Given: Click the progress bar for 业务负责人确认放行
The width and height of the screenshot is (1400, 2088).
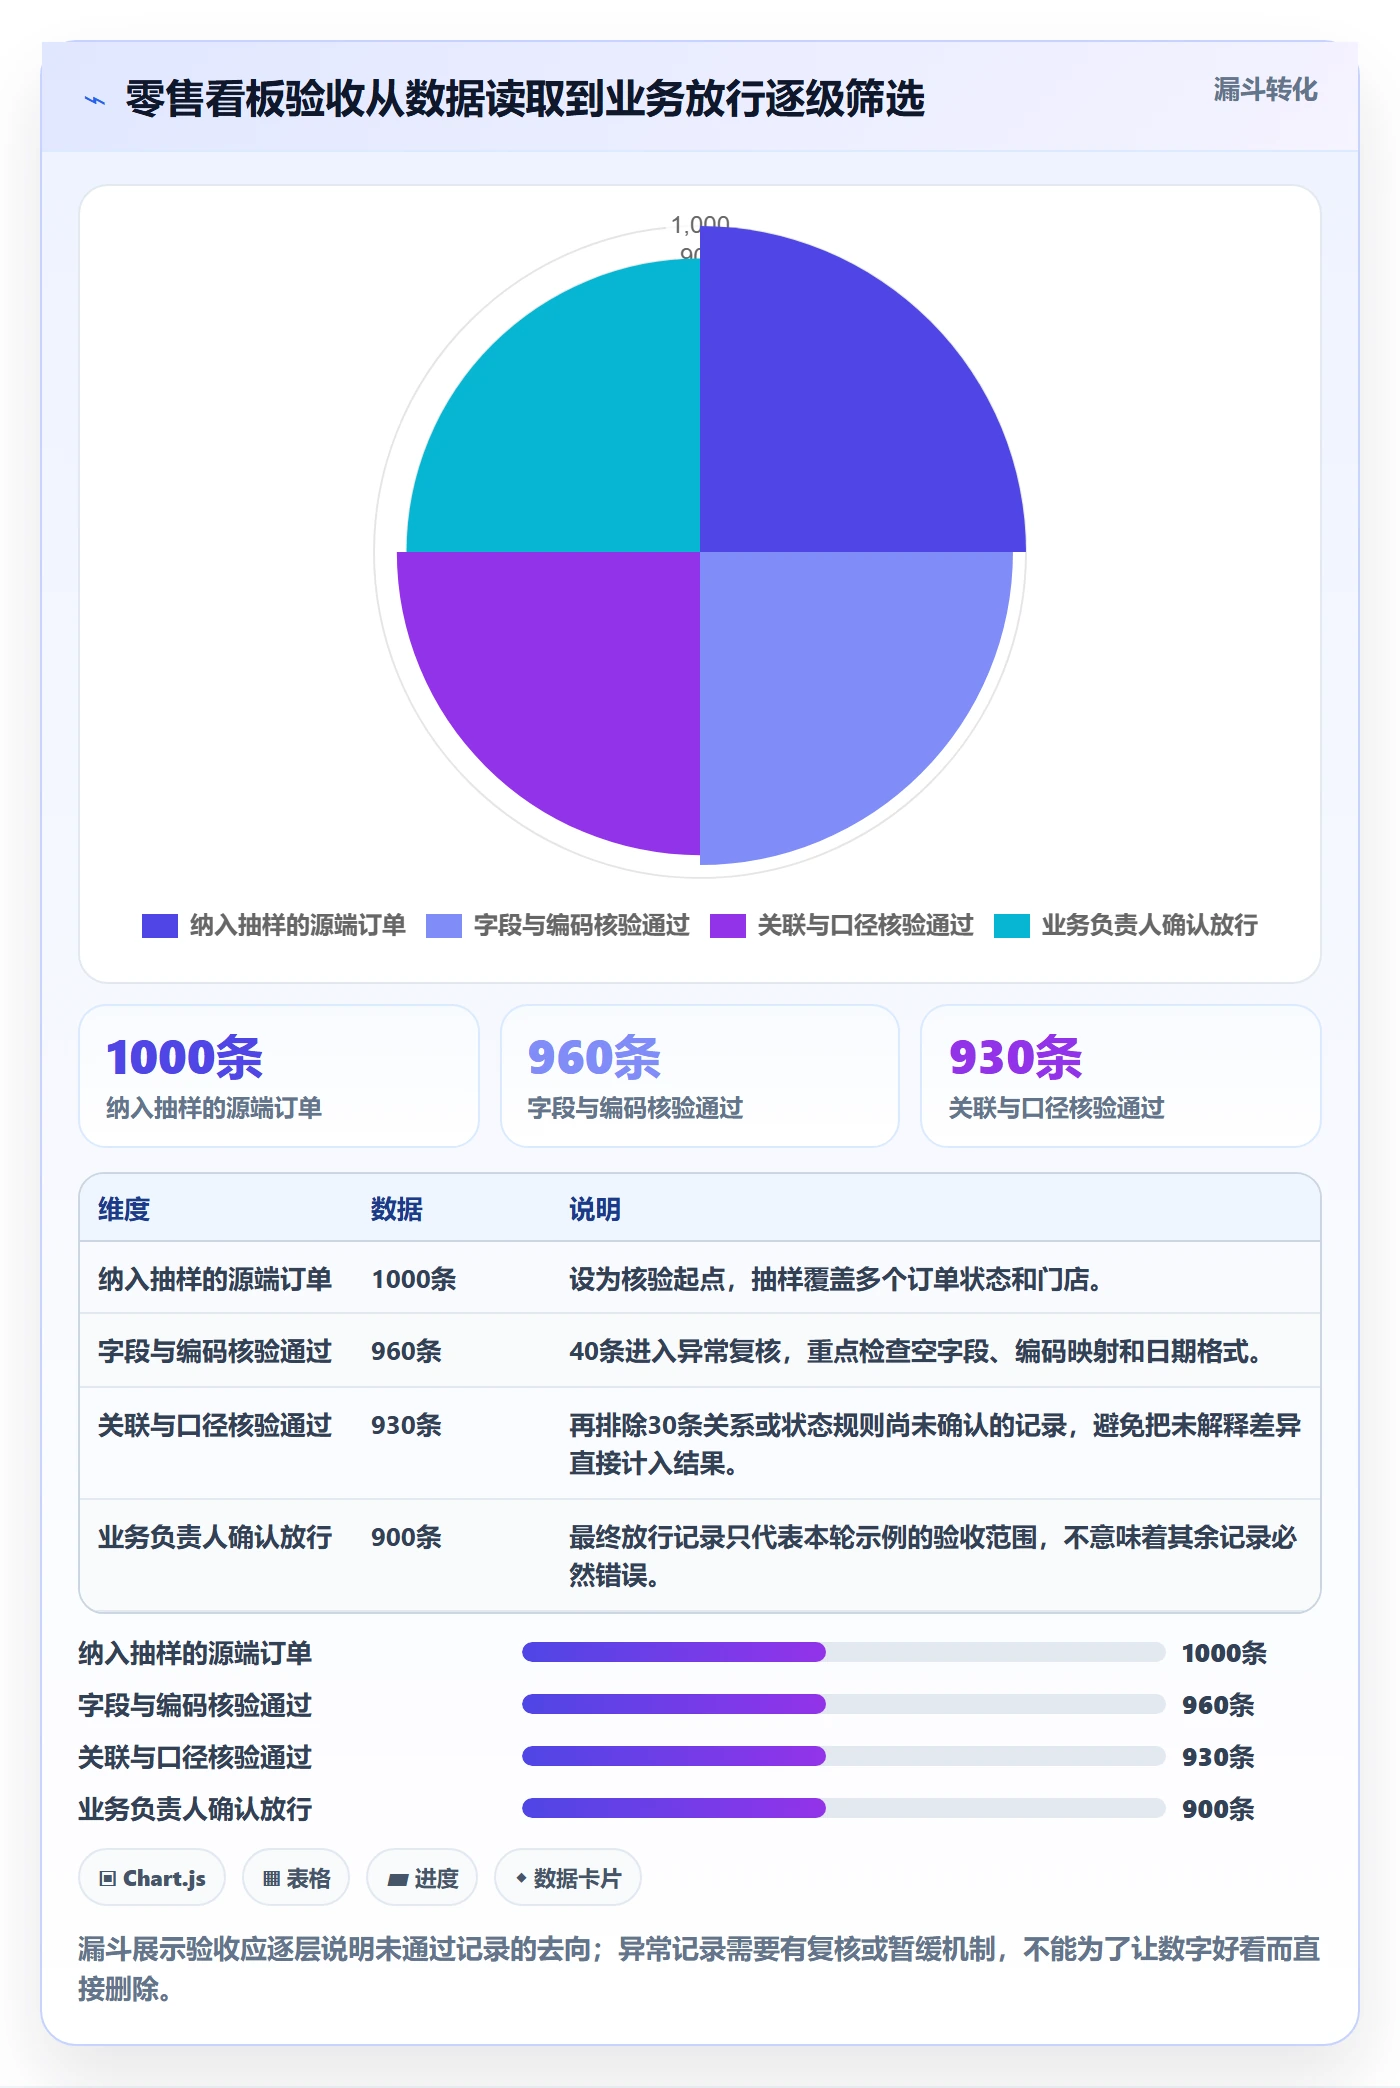Looking at the screenshot, I should coord(844,1808).
